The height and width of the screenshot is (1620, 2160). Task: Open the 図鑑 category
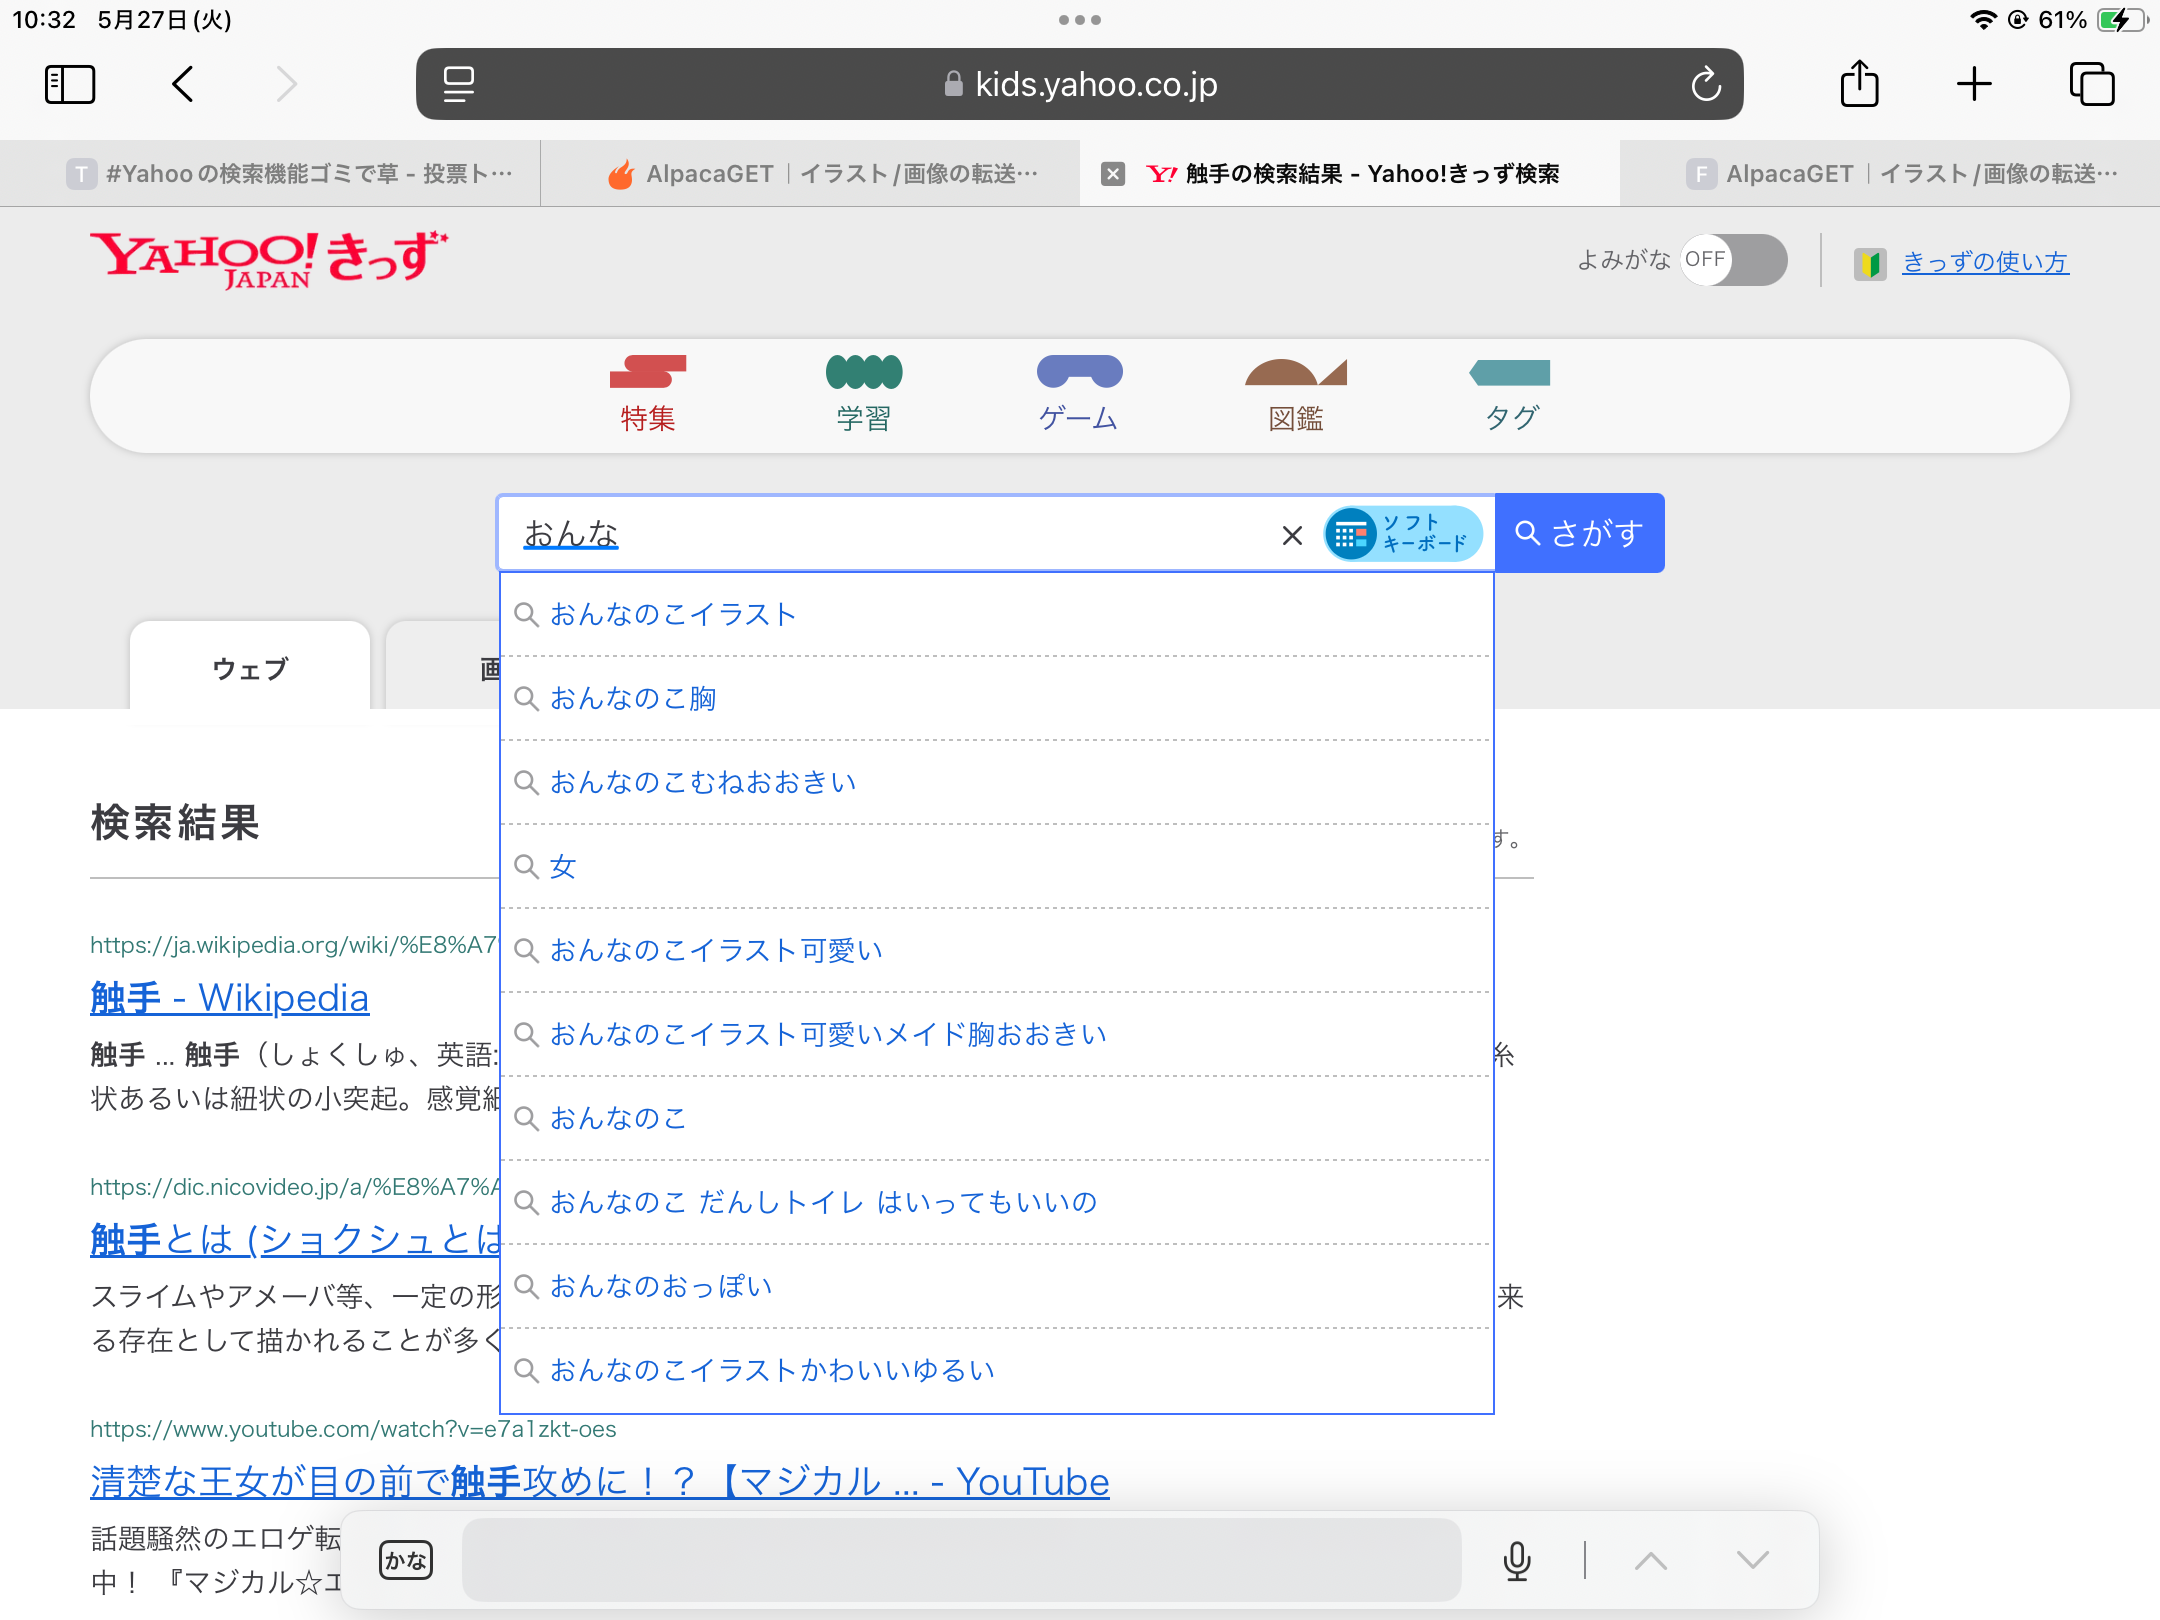pos(1296,394)
